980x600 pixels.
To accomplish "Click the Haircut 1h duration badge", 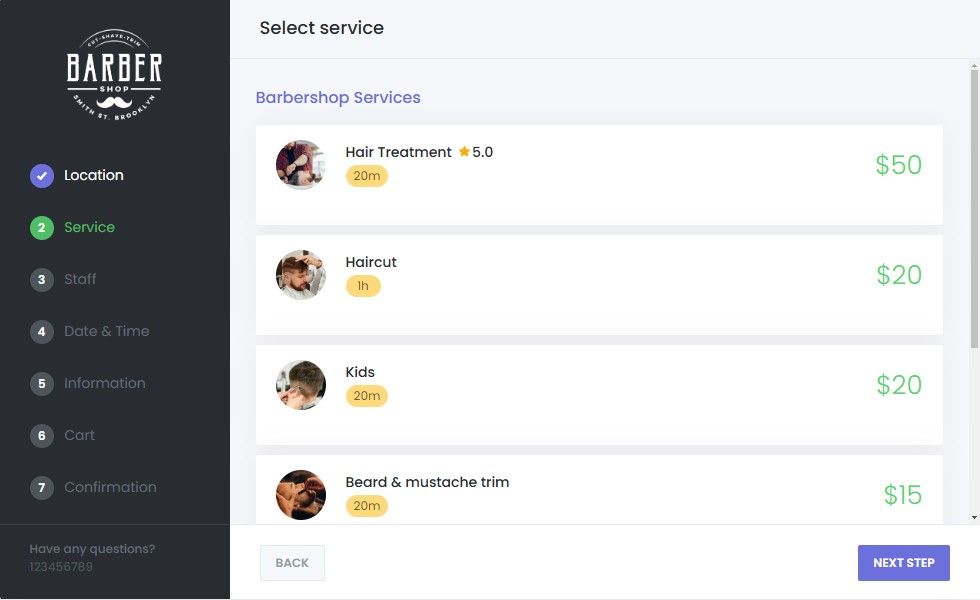I will tap(363, 286).
